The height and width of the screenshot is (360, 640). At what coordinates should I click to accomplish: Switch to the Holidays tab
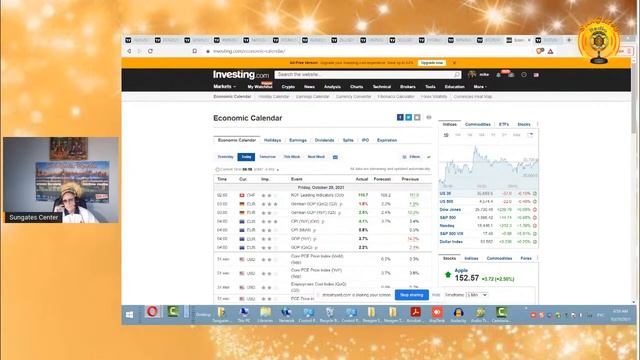click(x=272, y=140)
